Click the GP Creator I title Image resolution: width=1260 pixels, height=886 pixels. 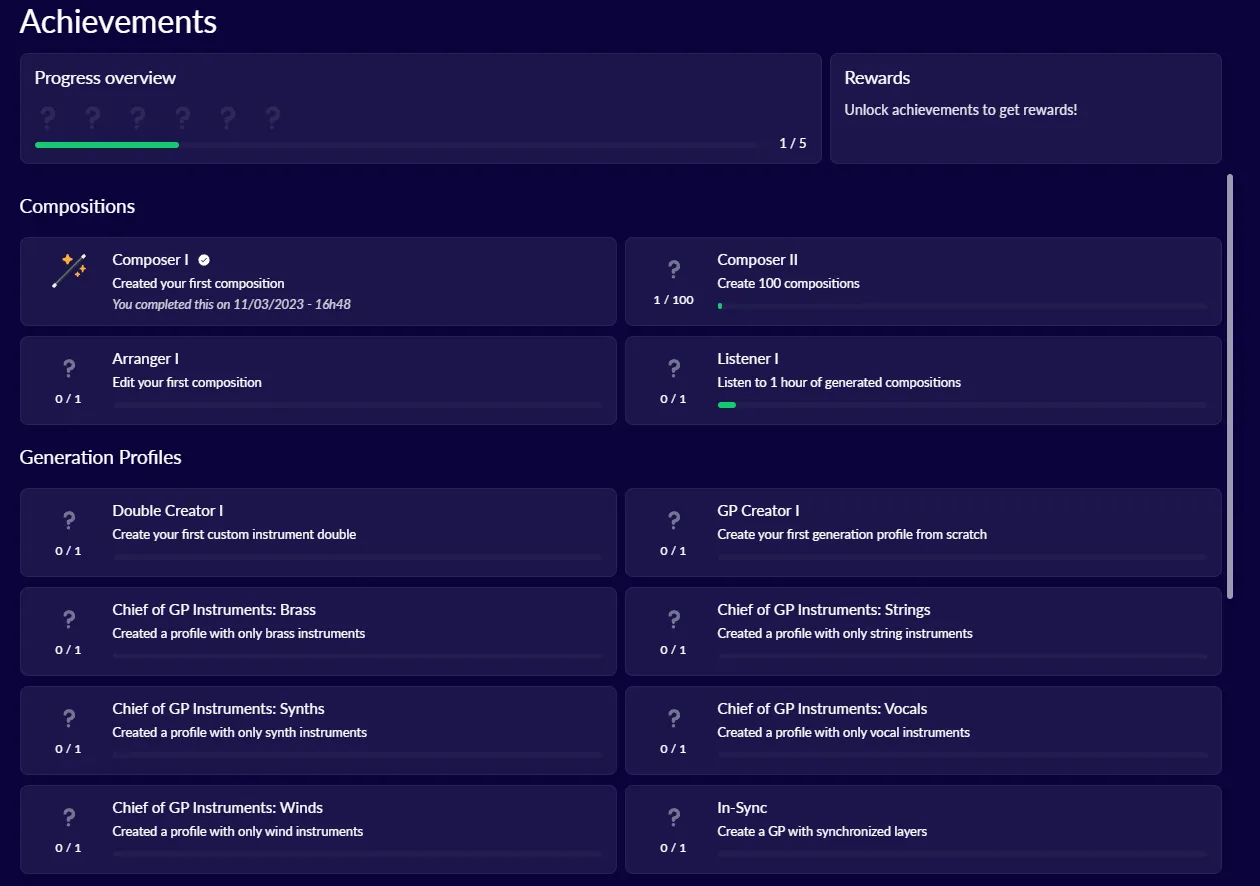click(x=758, y=511)
